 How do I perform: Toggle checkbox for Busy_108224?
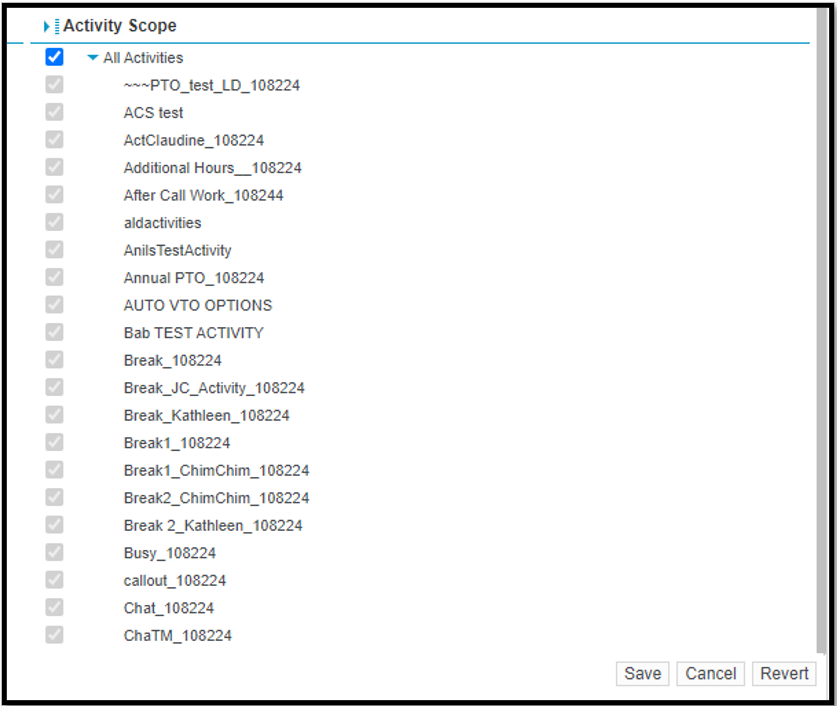pos(54,552)
